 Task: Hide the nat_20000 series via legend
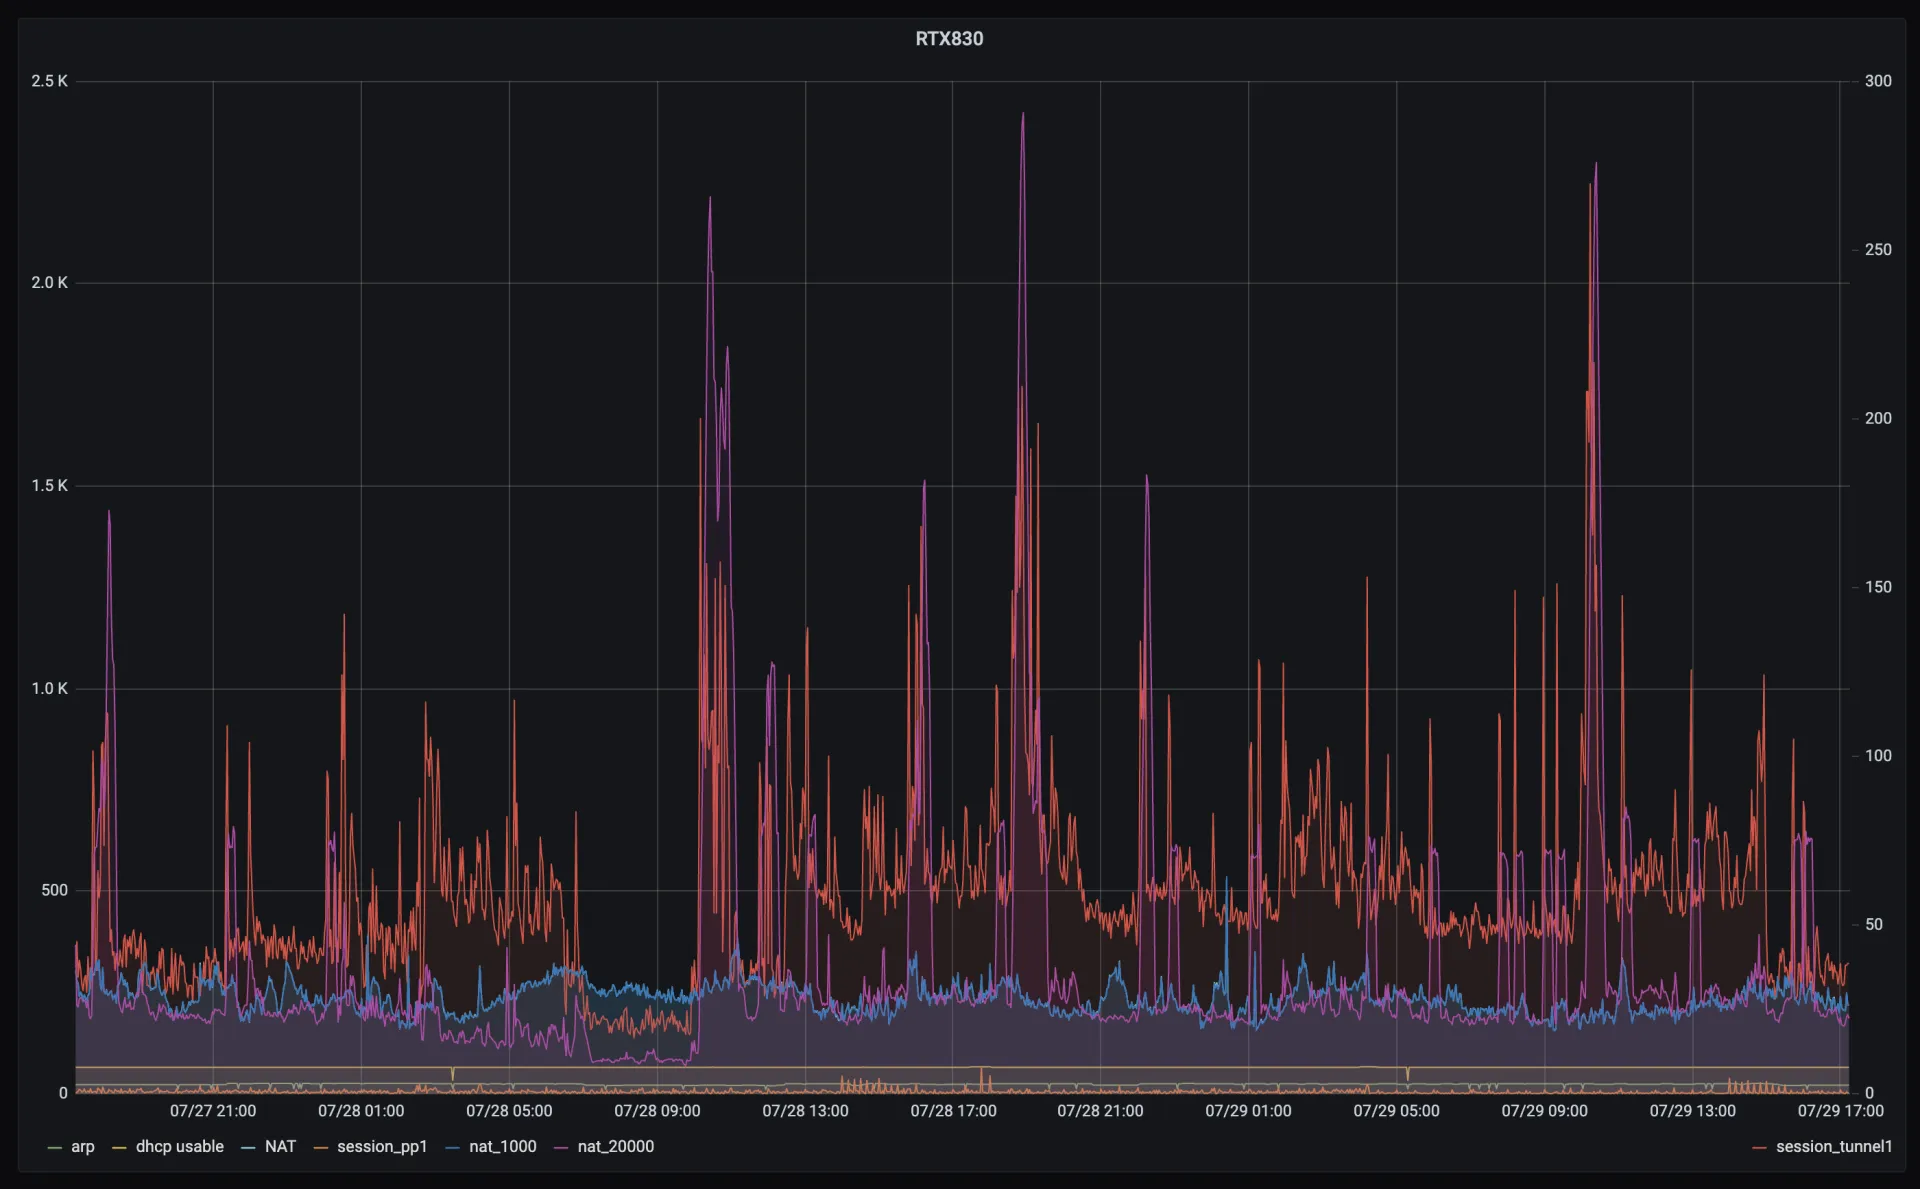[x=617, y=1147]
